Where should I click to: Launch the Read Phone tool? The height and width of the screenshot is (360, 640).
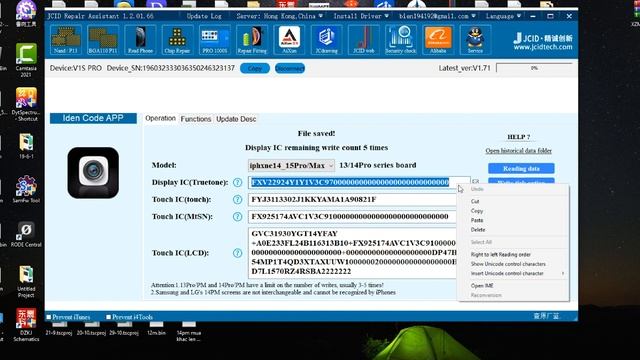(x=140, y=40)
